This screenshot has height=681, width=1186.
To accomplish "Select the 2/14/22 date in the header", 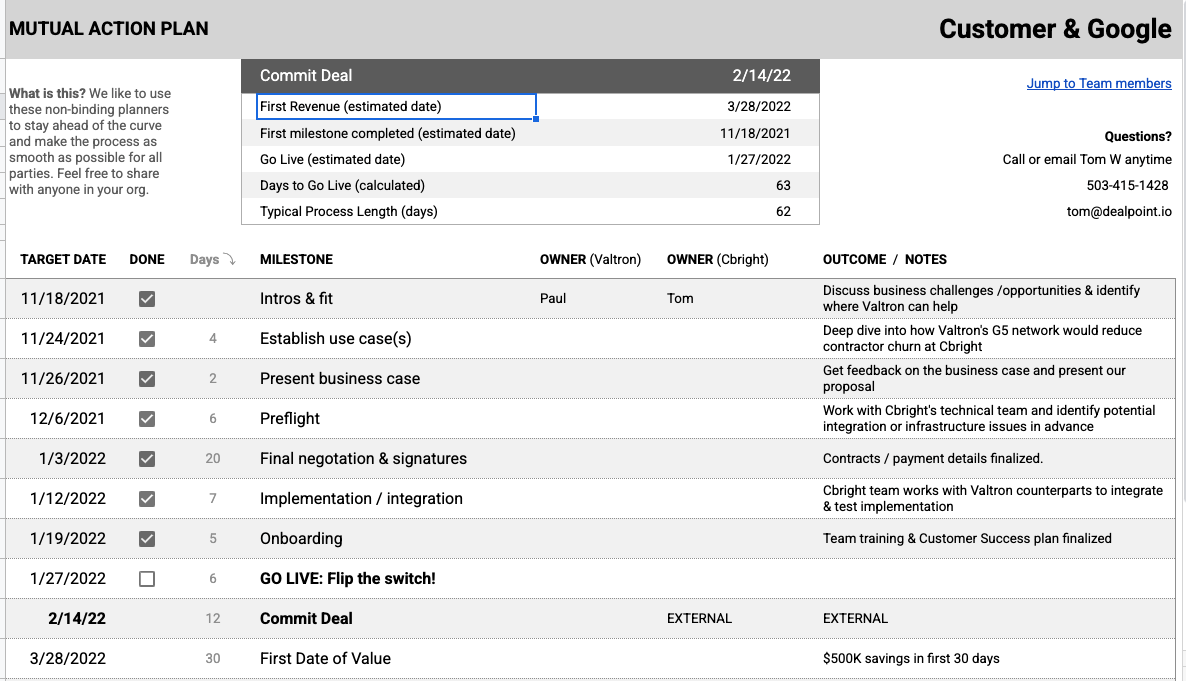I will coord(761,76).
